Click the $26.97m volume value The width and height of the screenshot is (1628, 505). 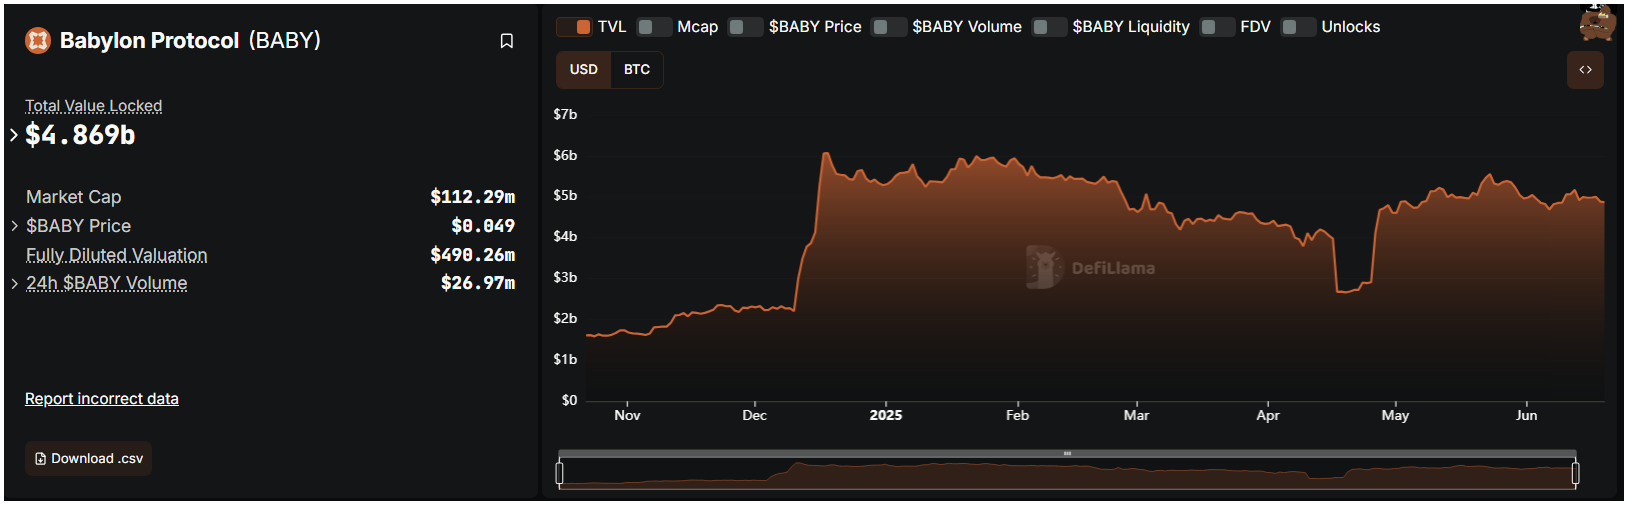pos(478,283)
